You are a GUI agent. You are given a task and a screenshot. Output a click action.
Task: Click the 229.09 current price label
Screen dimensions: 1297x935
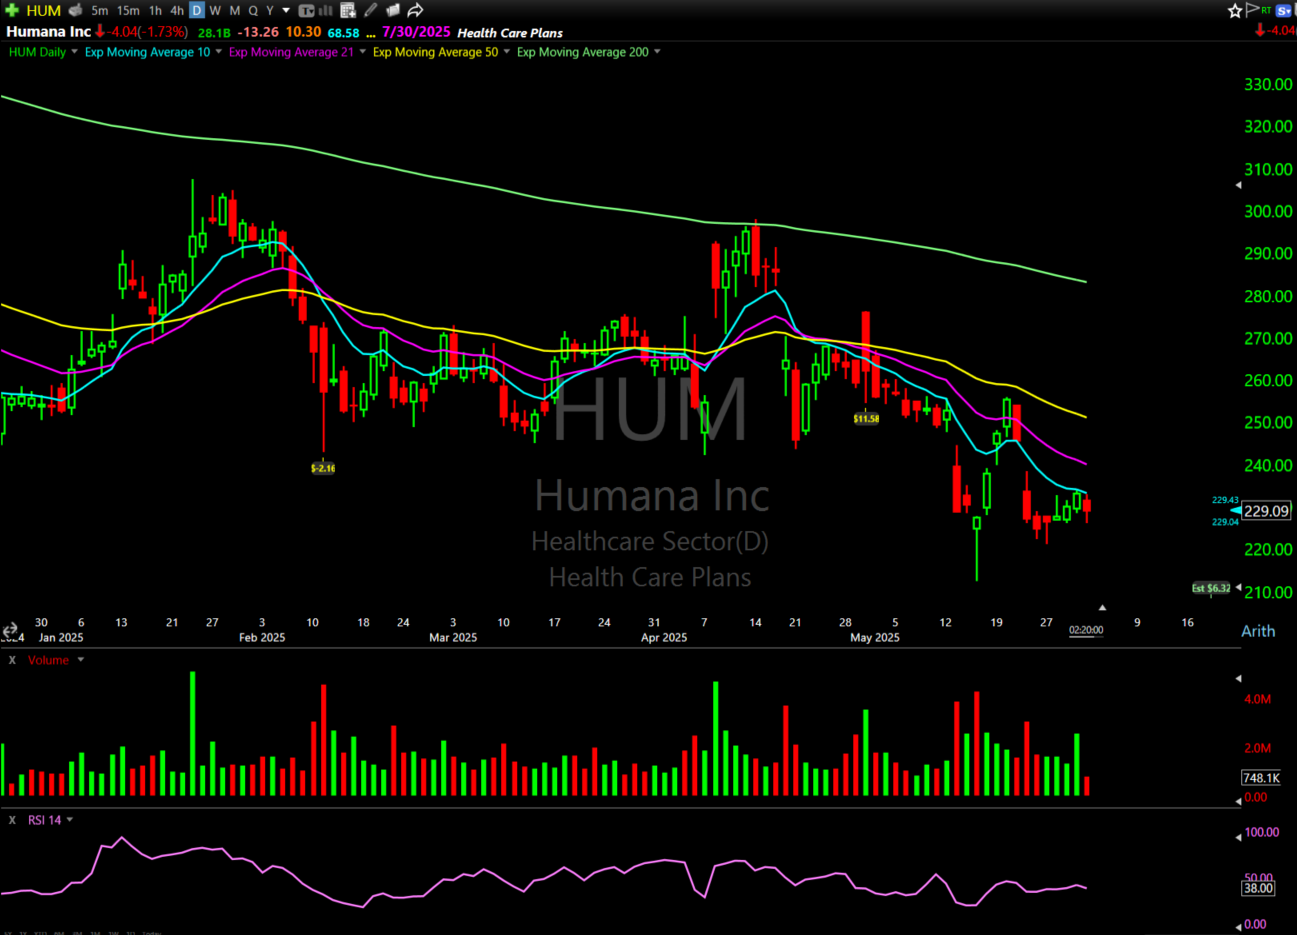click(1266, 511)
